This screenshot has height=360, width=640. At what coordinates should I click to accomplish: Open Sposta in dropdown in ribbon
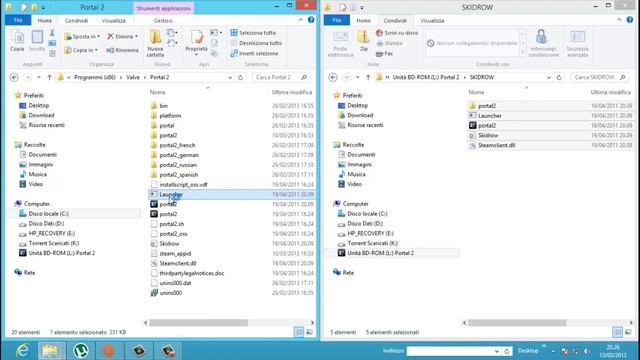[x=82, y=36]
